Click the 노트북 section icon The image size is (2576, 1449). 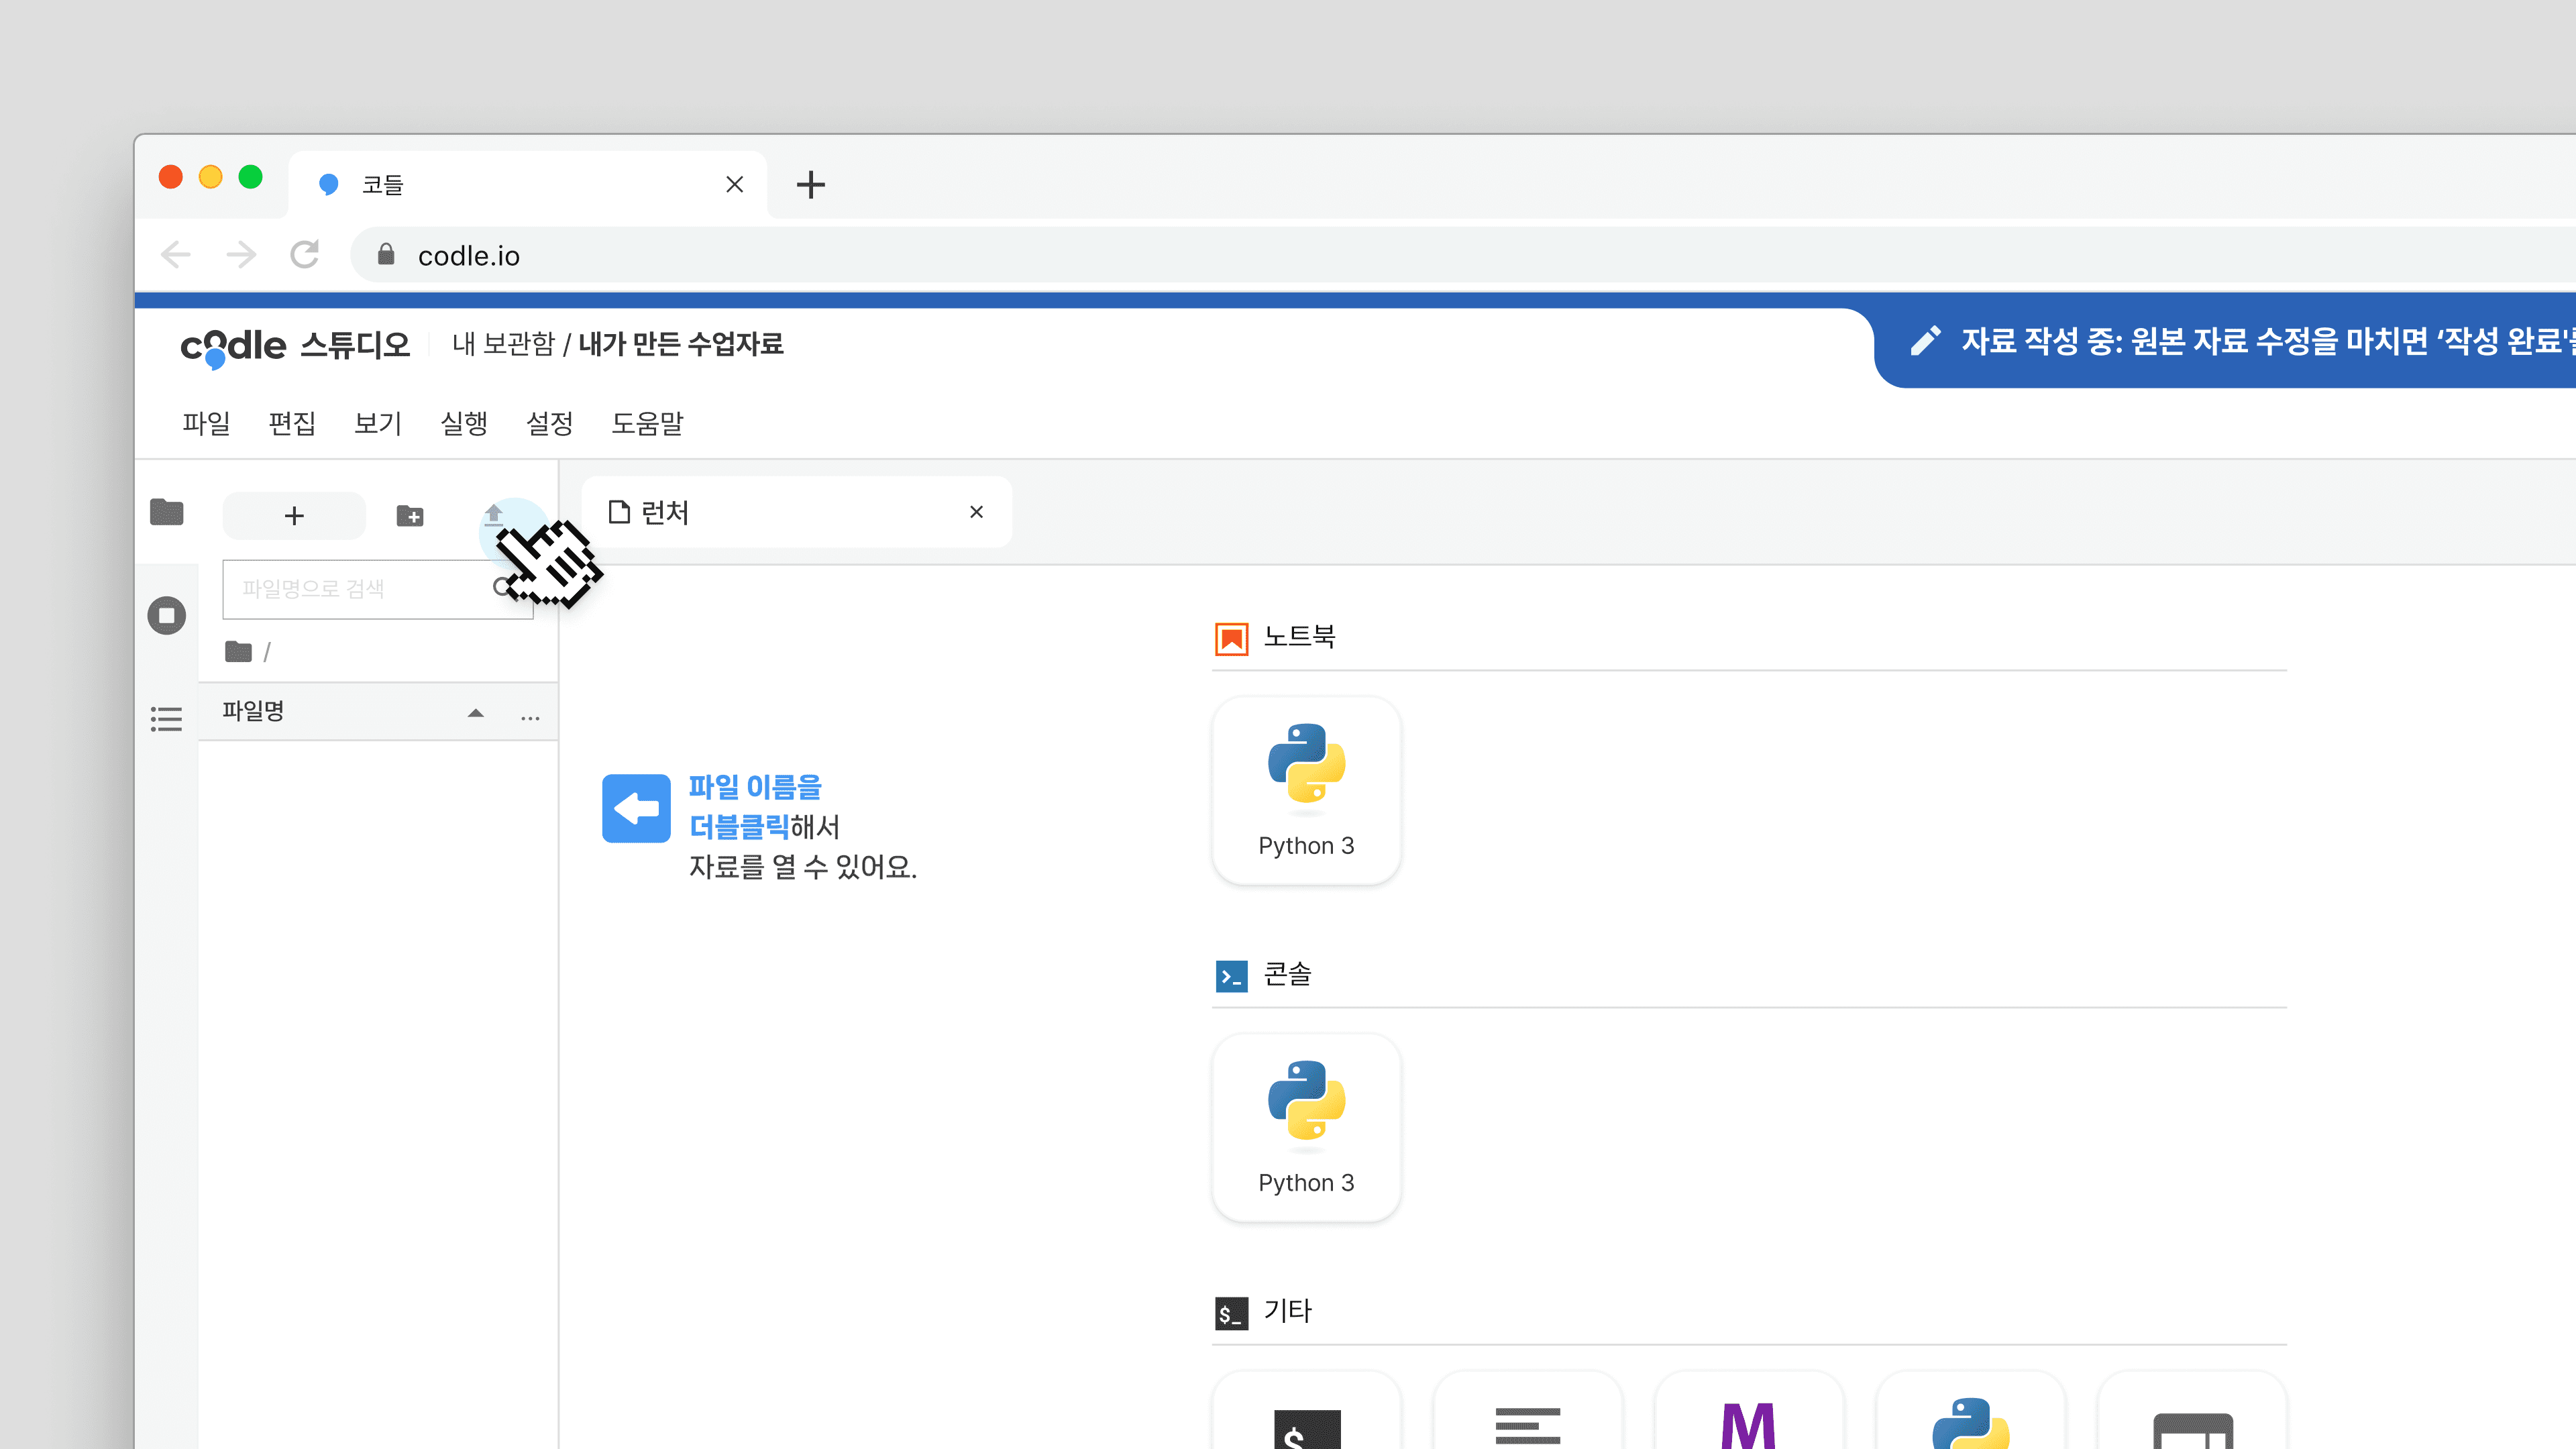(1231, 638)
